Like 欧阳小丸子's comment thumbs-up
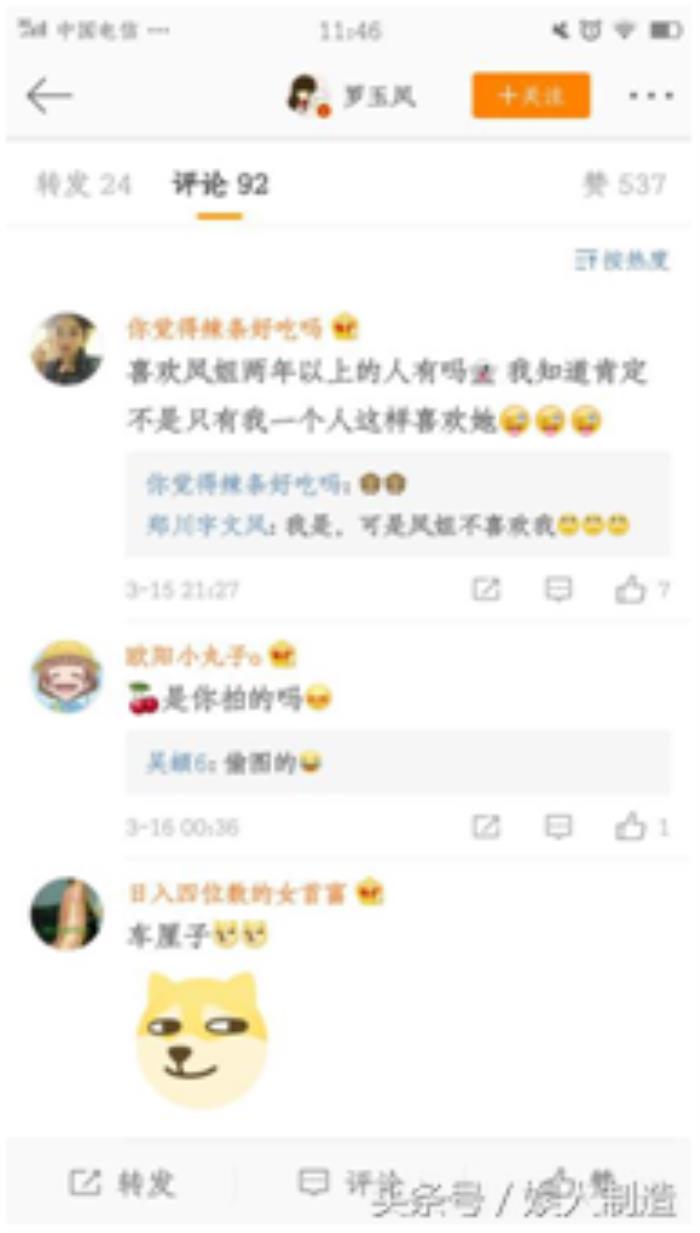Screen dimensions: 700x1233 [x=642, y=828]
